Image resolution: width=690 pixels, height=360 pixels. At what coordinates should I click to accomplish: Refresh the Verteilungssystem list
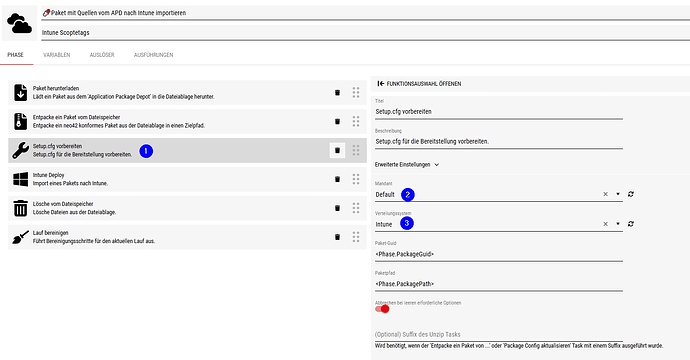(631, 224)
